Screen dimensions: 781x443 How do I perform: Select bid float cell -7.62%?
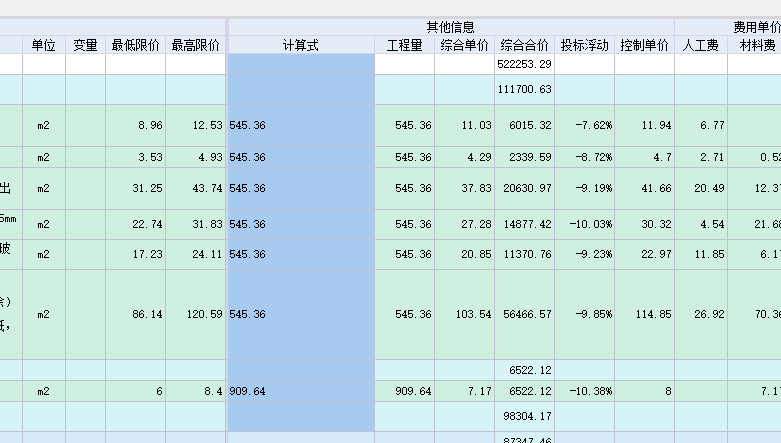pyautogui.click(x=585, y=125)
